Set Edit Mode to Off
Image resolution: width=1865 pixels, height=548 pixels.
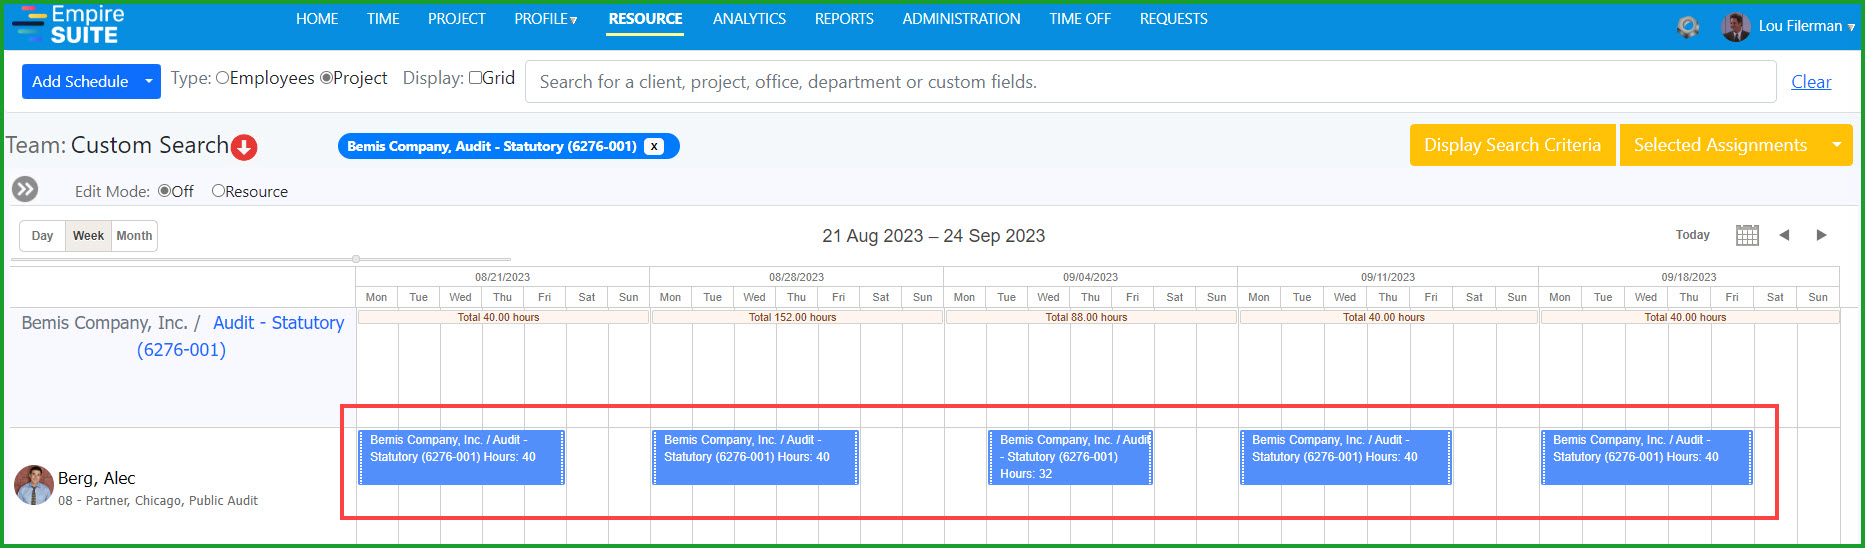(x=164, y=191)
